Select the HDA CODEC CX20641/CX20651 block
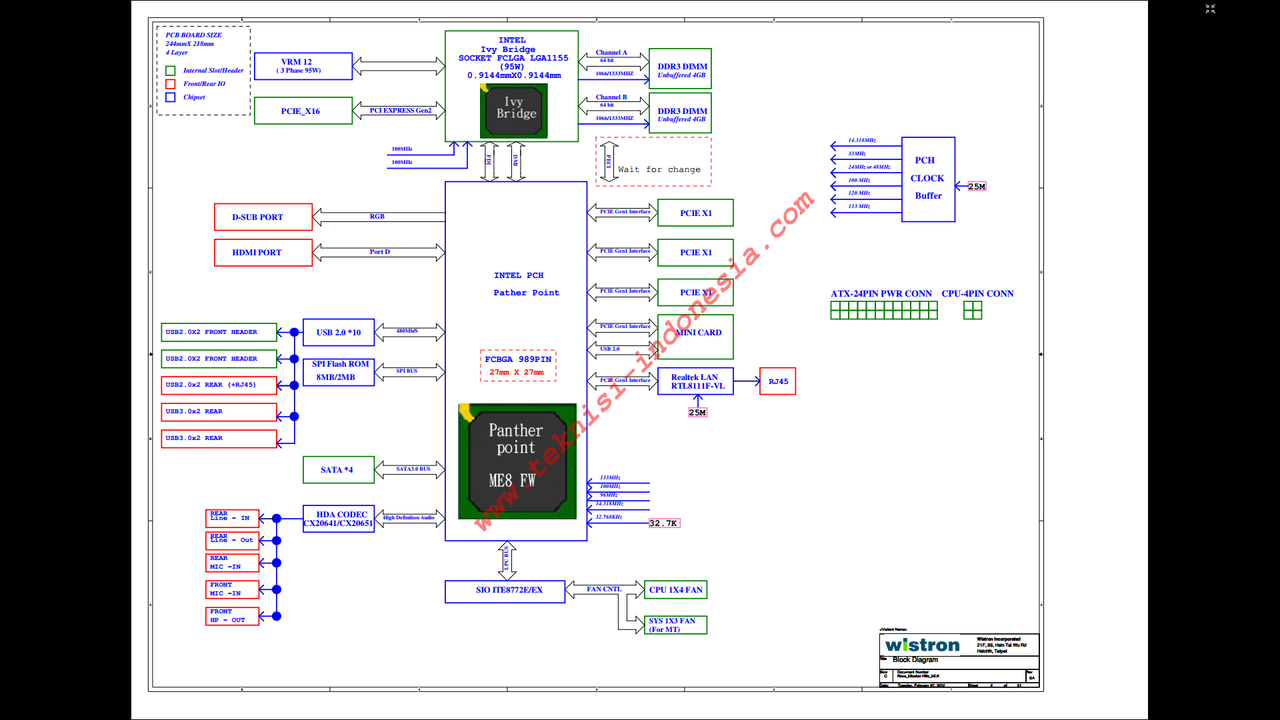This screenshot has height=720, width=1280. coord(338,519)
